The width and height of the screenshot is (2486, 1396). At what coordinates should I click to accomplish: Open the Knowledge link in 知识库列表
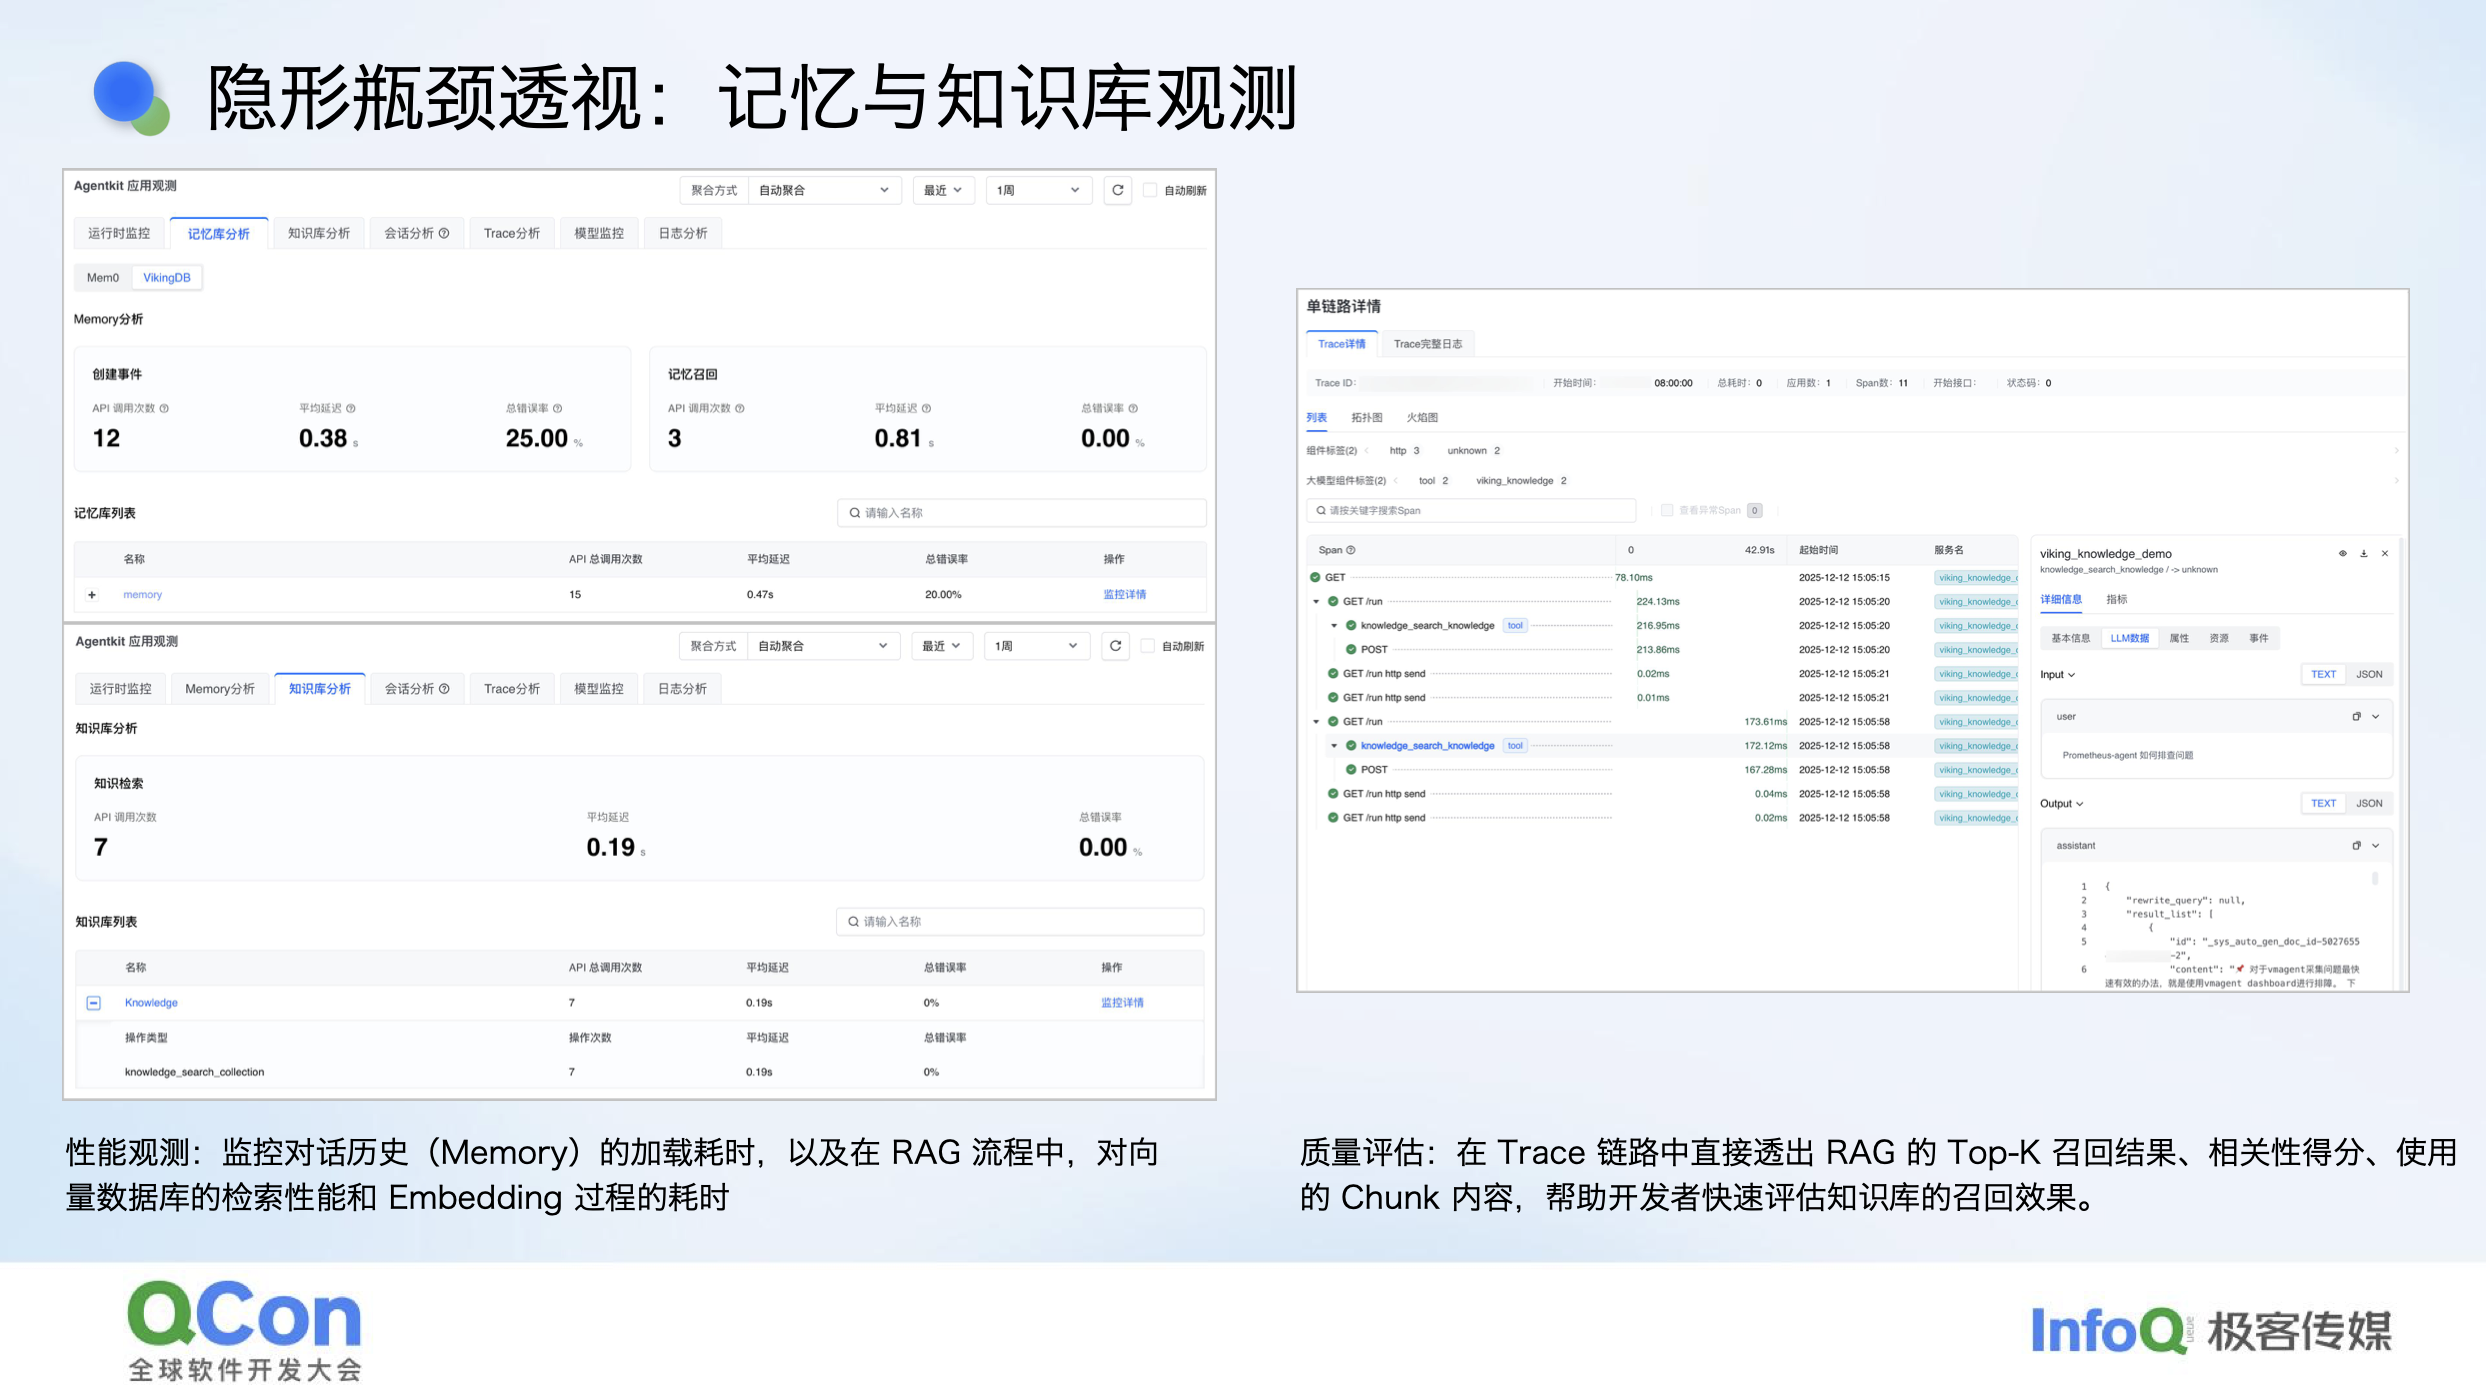tap(151, 1003)
